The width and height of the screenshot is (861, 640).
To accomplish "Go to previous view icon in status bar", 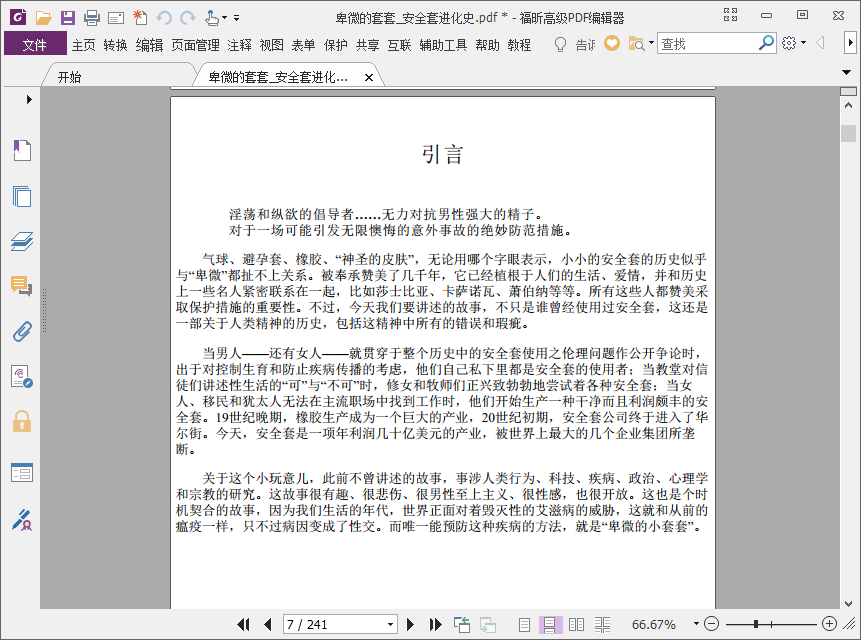I will tap(462, 624).
